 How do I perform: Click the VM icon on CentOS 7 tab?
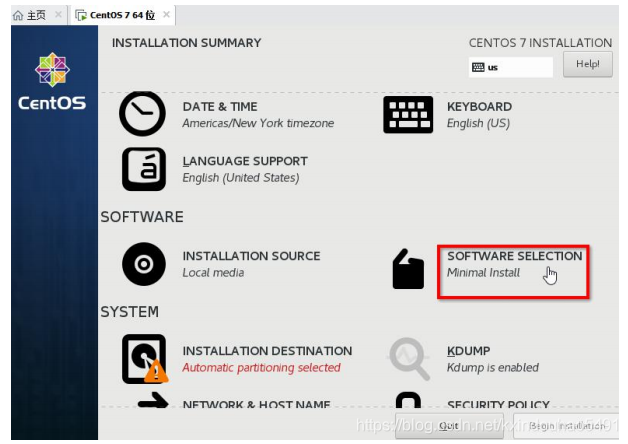click(x=81, y=16)
